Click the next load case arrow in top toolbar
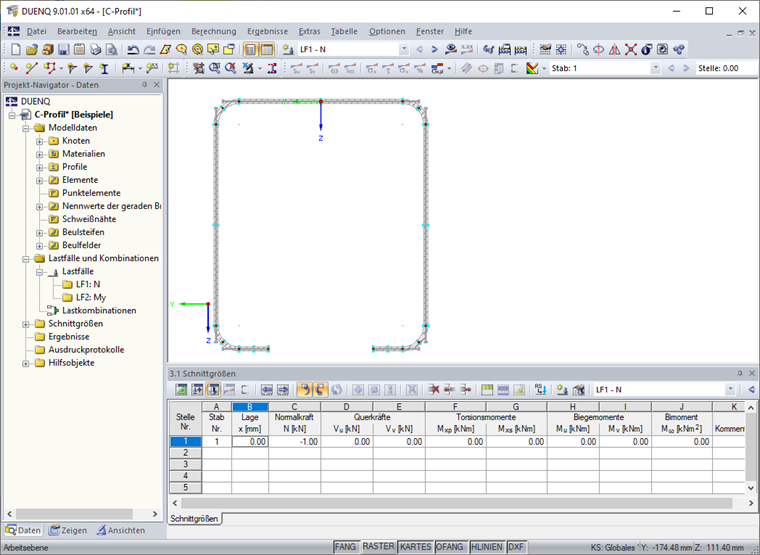The width and height of the screenshot is (760, 555). [435, 49]
